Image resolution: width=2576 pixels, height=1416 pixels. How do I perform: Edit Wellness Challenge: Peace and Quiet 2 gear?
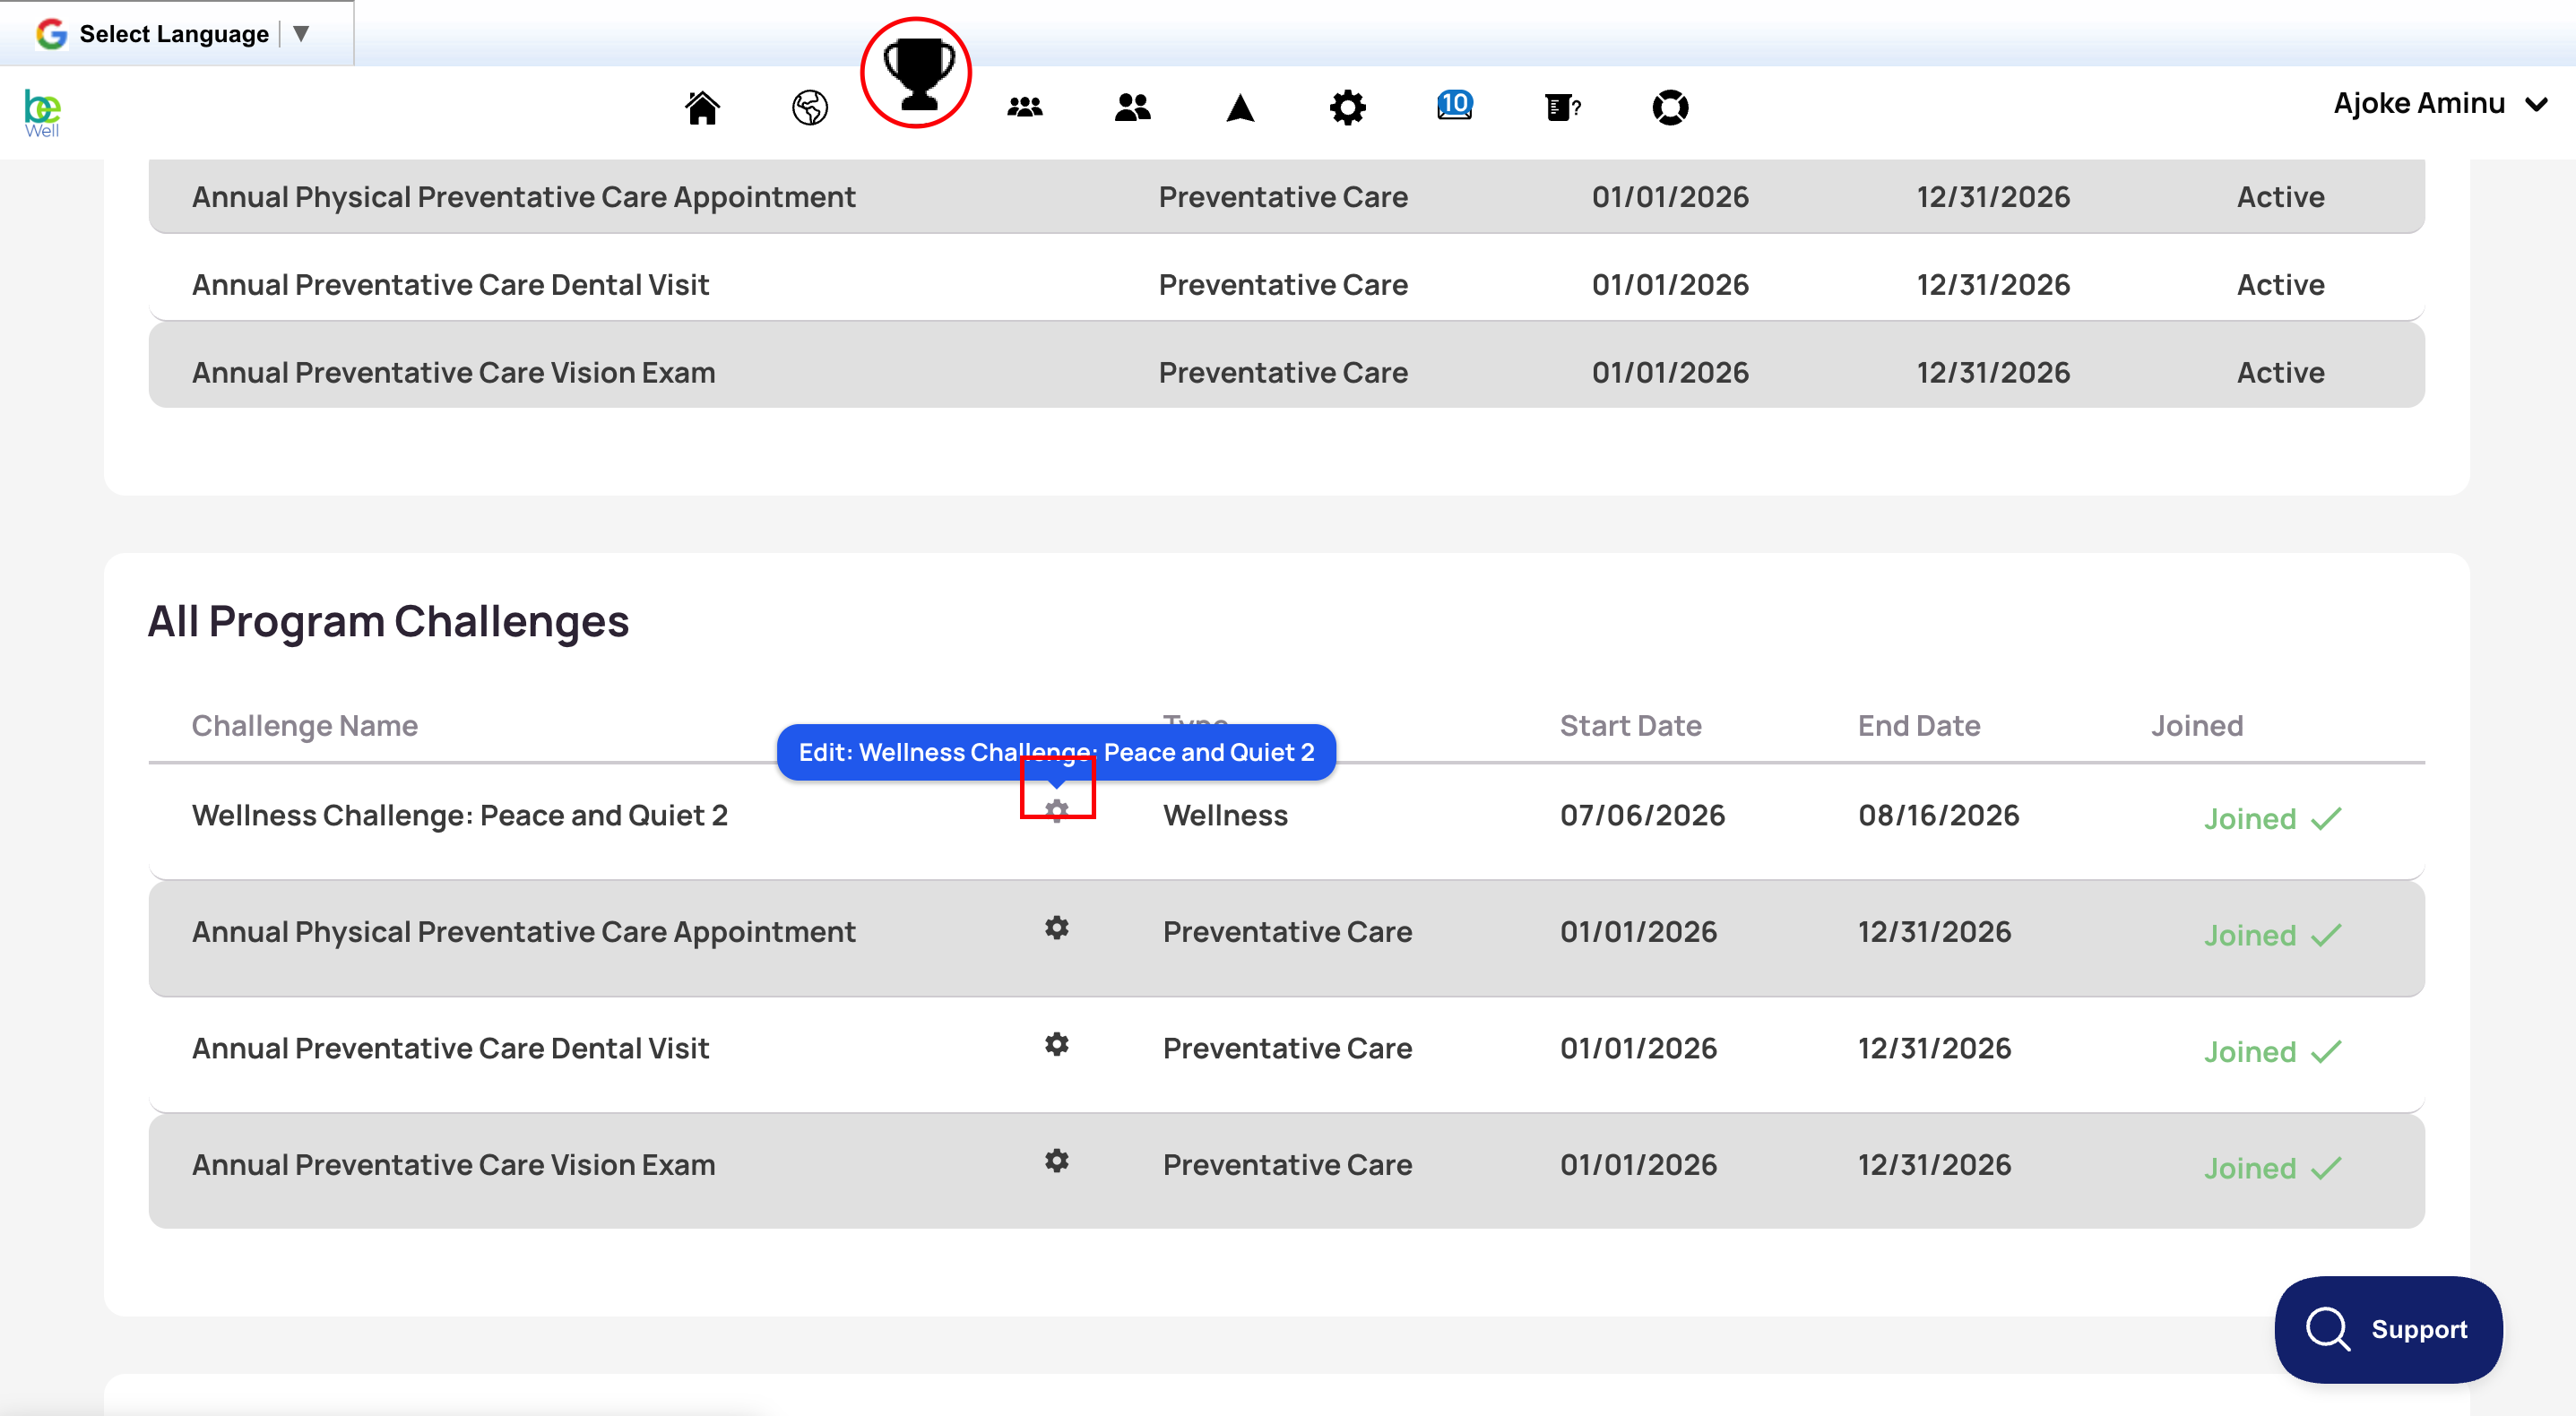coord(1057,810)
